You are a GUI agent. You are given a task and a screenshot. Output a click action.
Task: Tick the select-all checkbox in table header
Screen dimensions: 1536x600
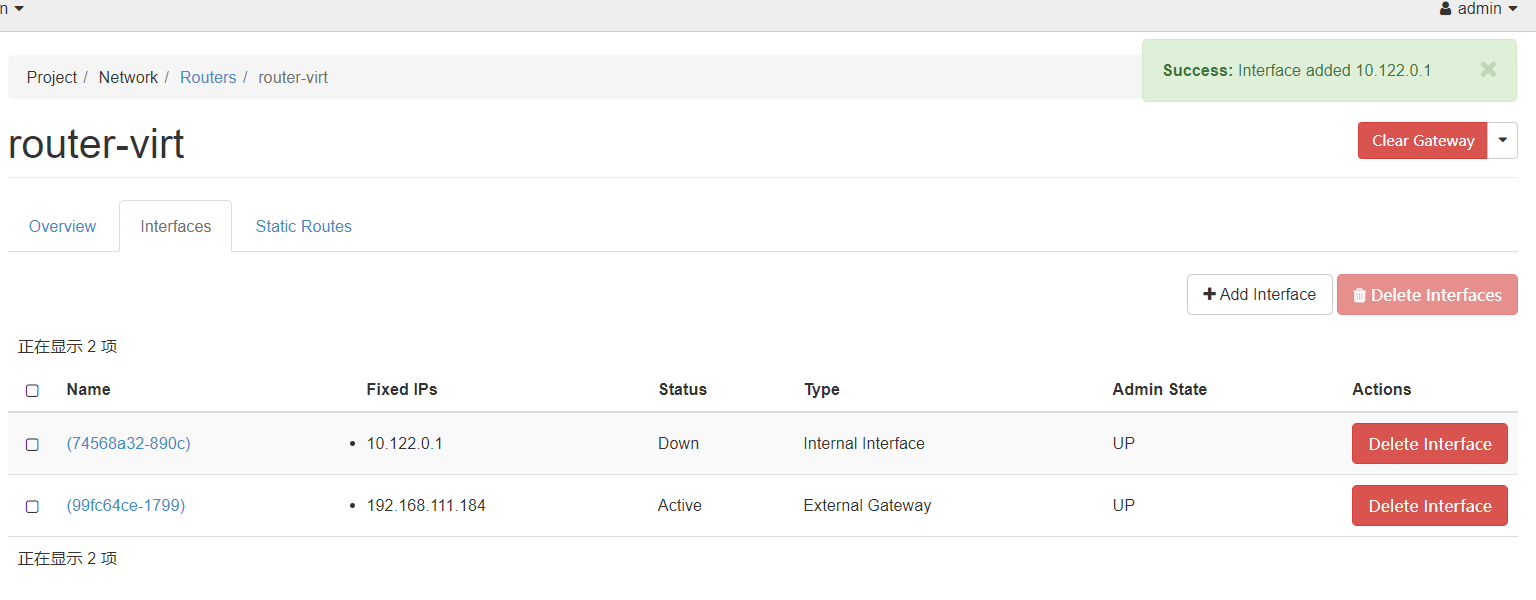(32, 390)
